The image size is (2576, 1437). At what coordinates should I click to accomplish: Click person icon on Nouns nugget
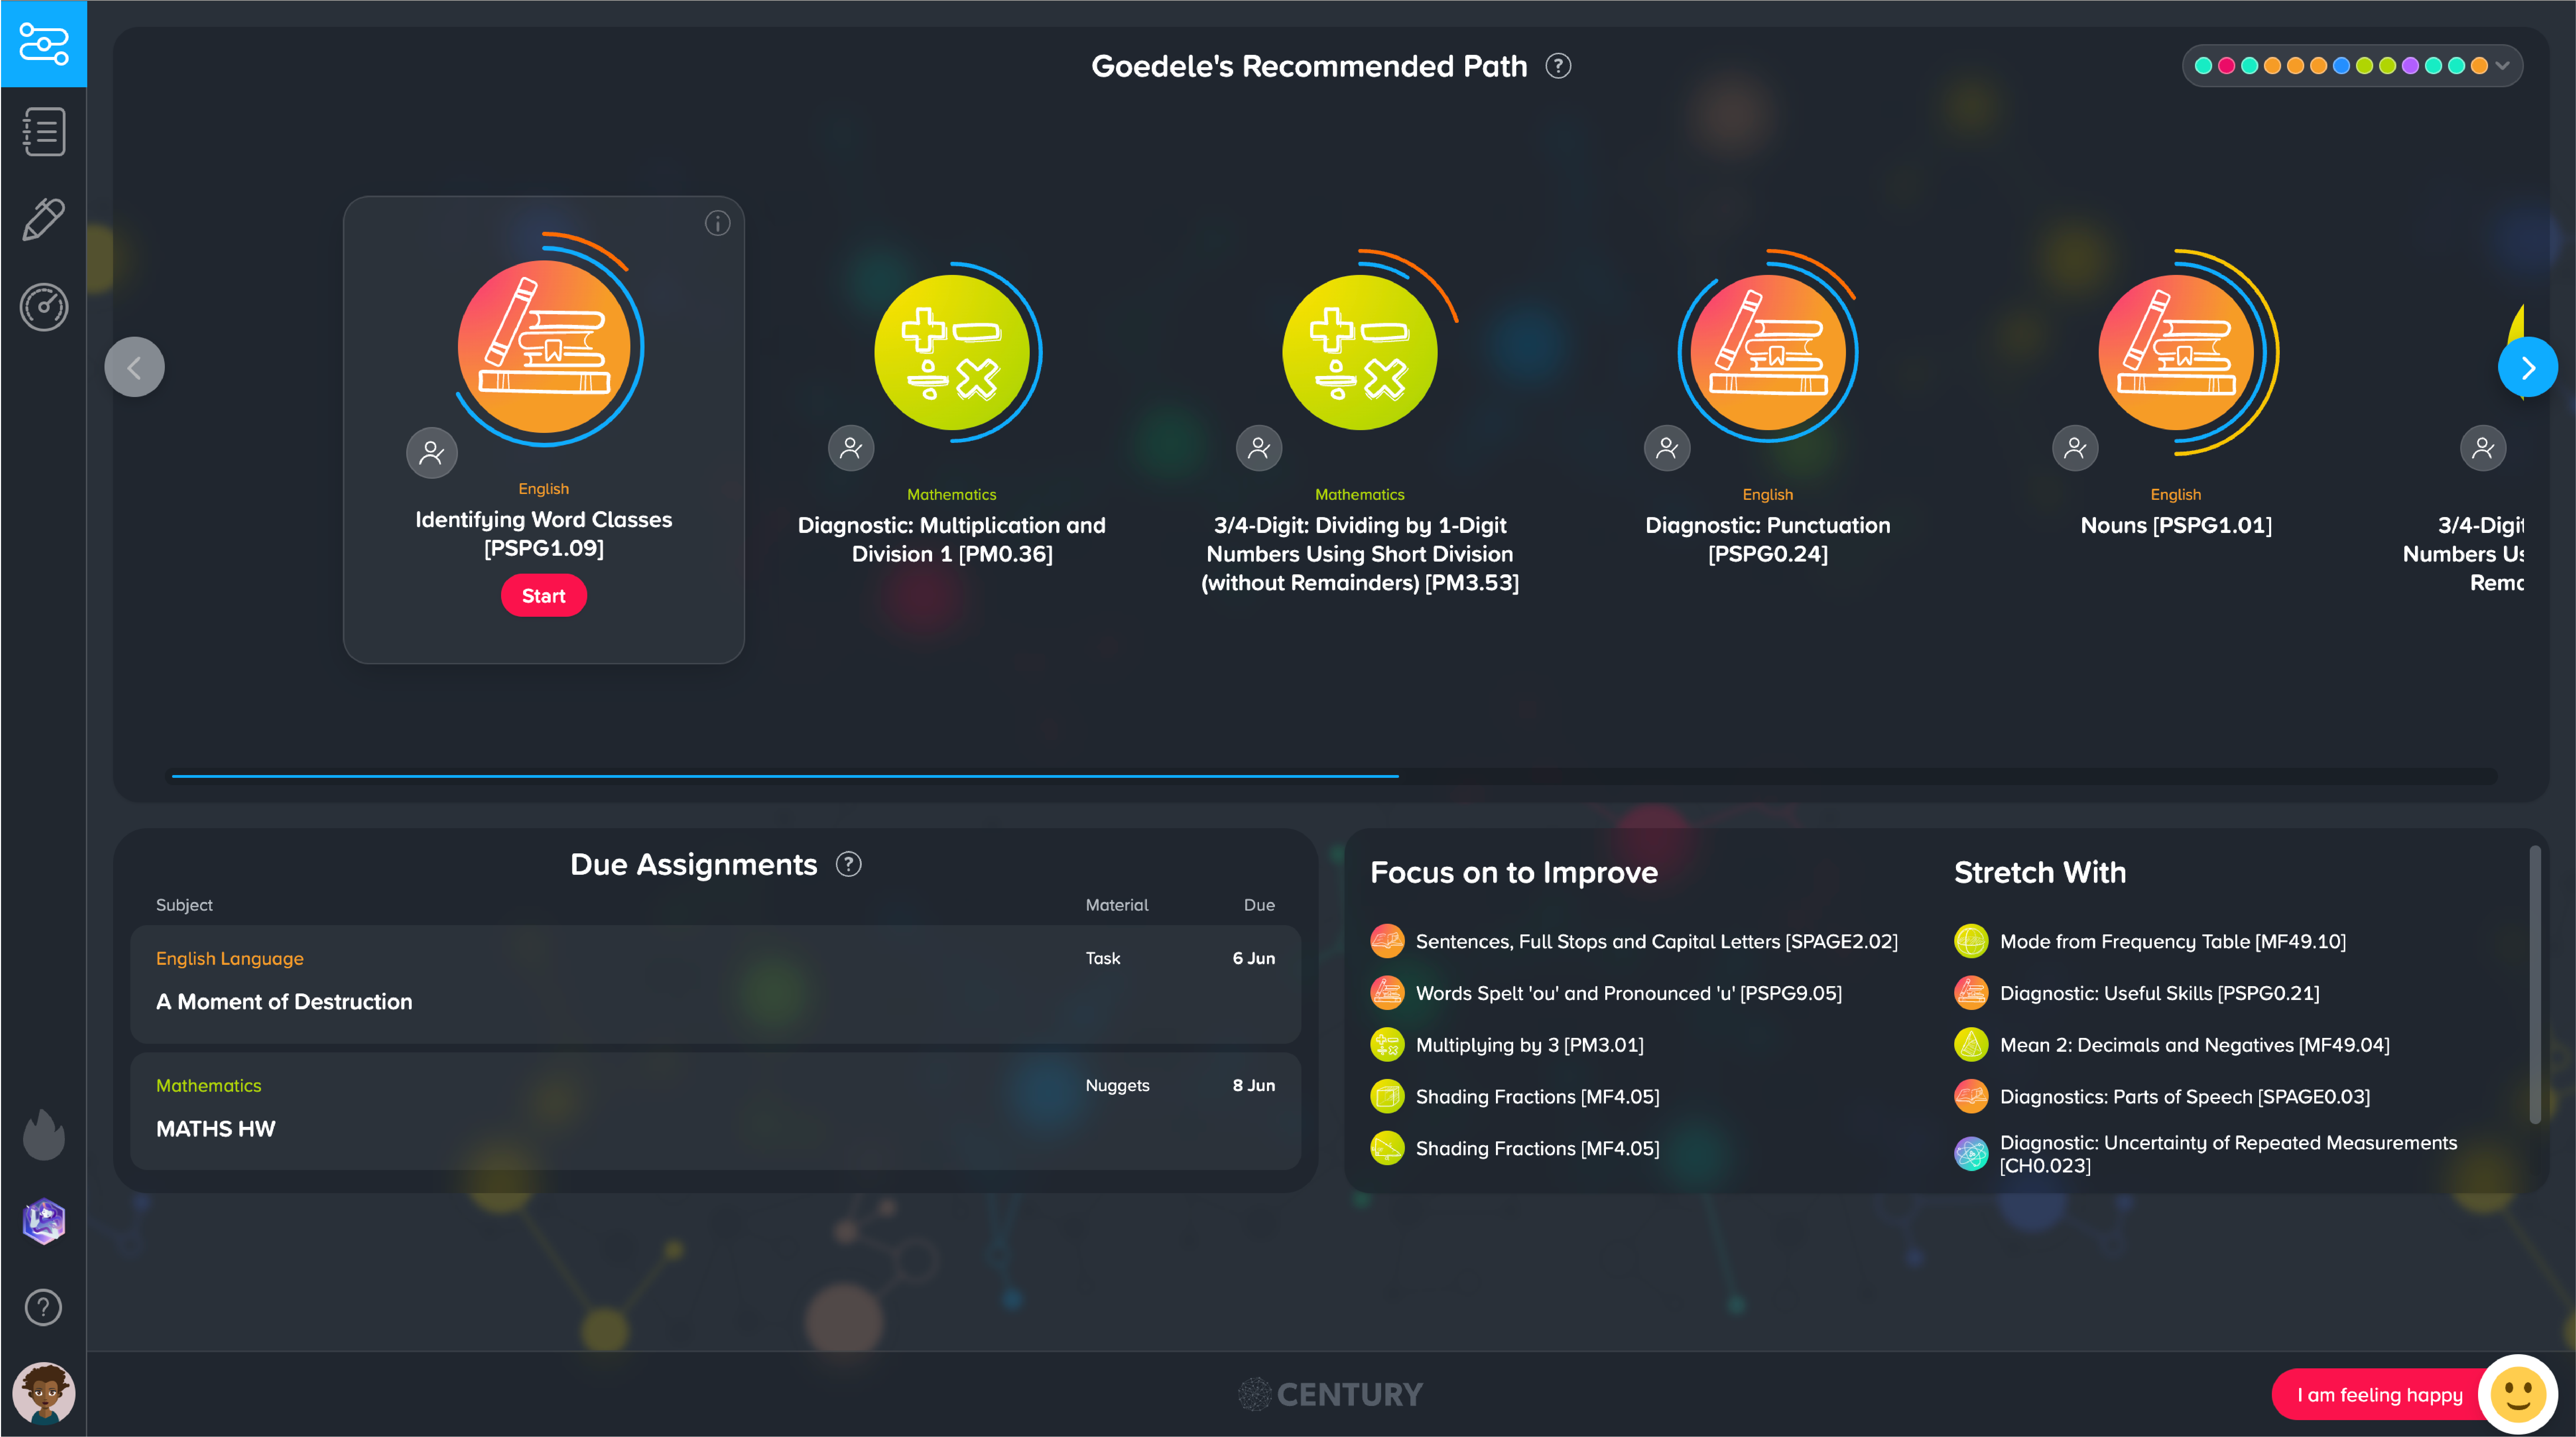point(2075,448)
